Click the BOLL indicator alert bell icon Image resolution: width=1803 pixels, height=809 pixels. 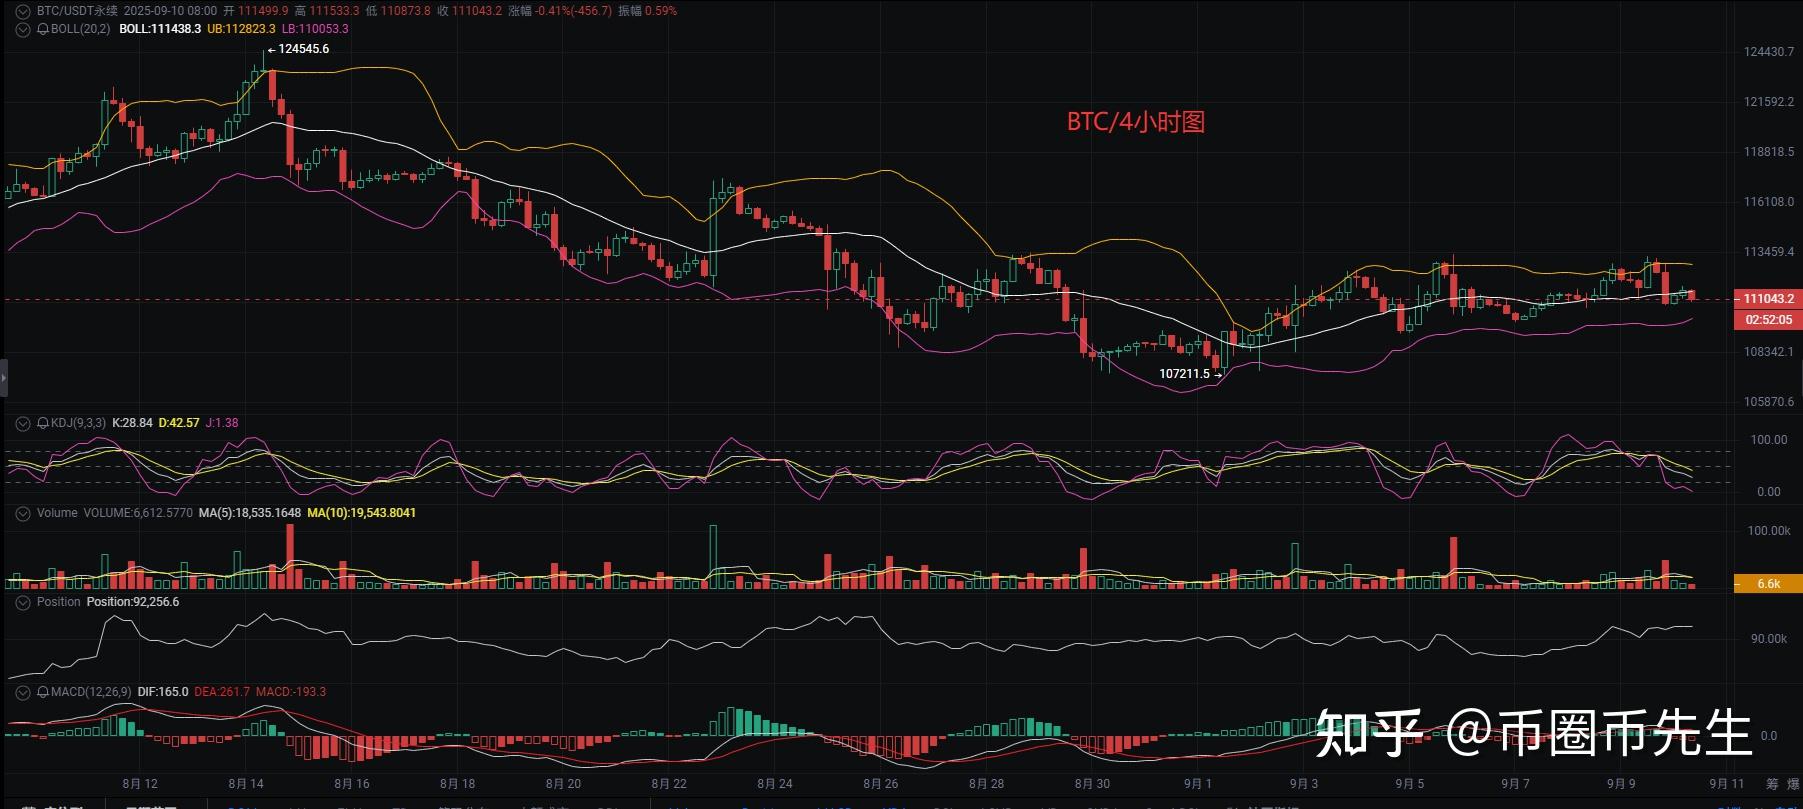pyautogui.click(x=43, y=29)
